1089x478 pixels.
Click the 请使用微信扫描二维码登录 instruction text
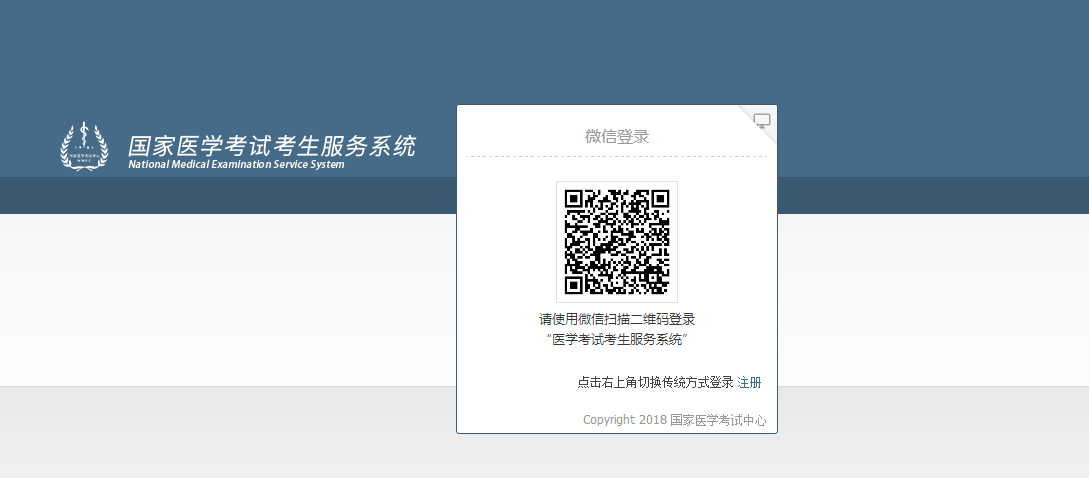[617, 320]
